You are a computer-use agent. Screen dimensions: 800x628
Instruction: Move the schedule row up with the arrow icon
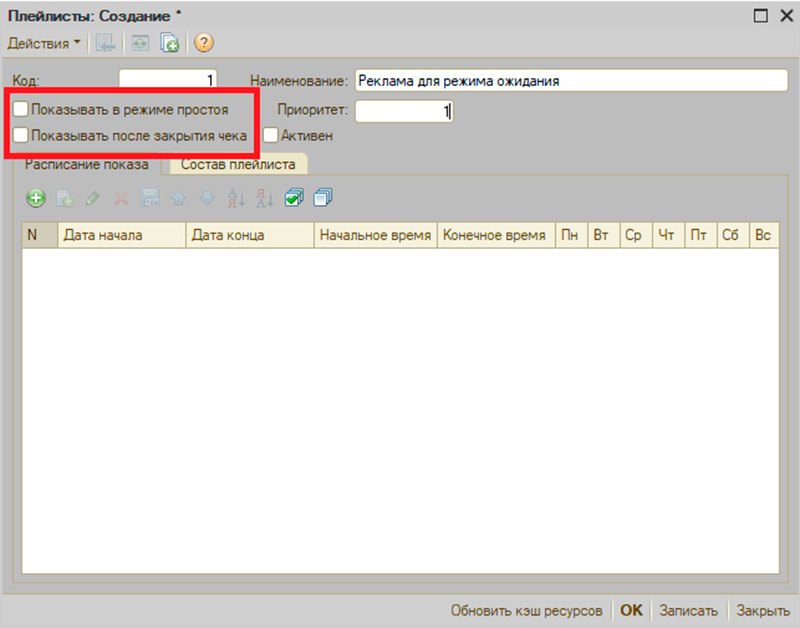pyautogui.click(x=179, y=198)
